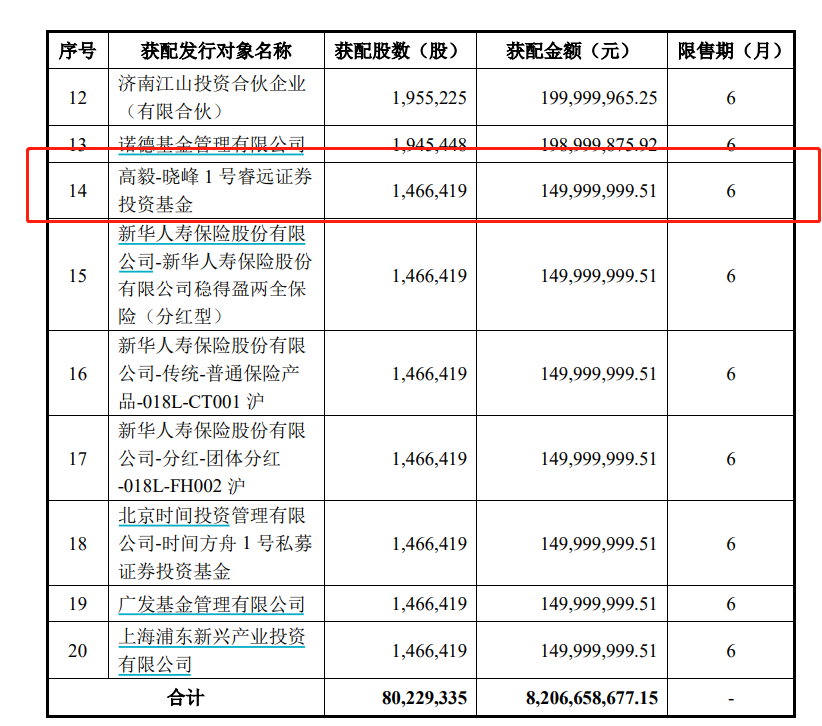
Task: Click the 获配股数（股） column header
Action: (x=400, y=51)
